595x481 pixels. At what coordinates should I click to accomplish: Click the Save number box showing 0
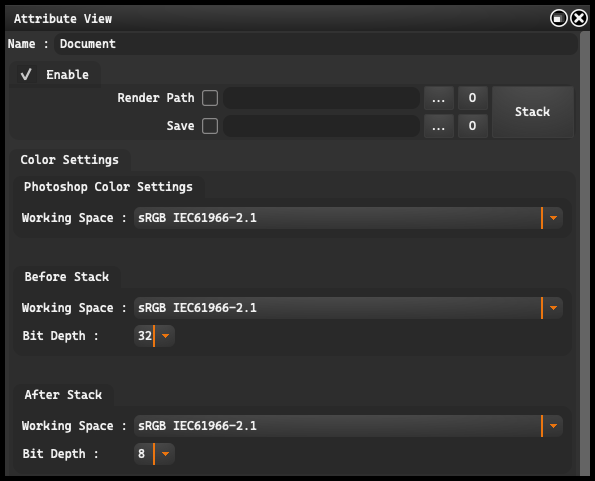(x=472, y=126)
